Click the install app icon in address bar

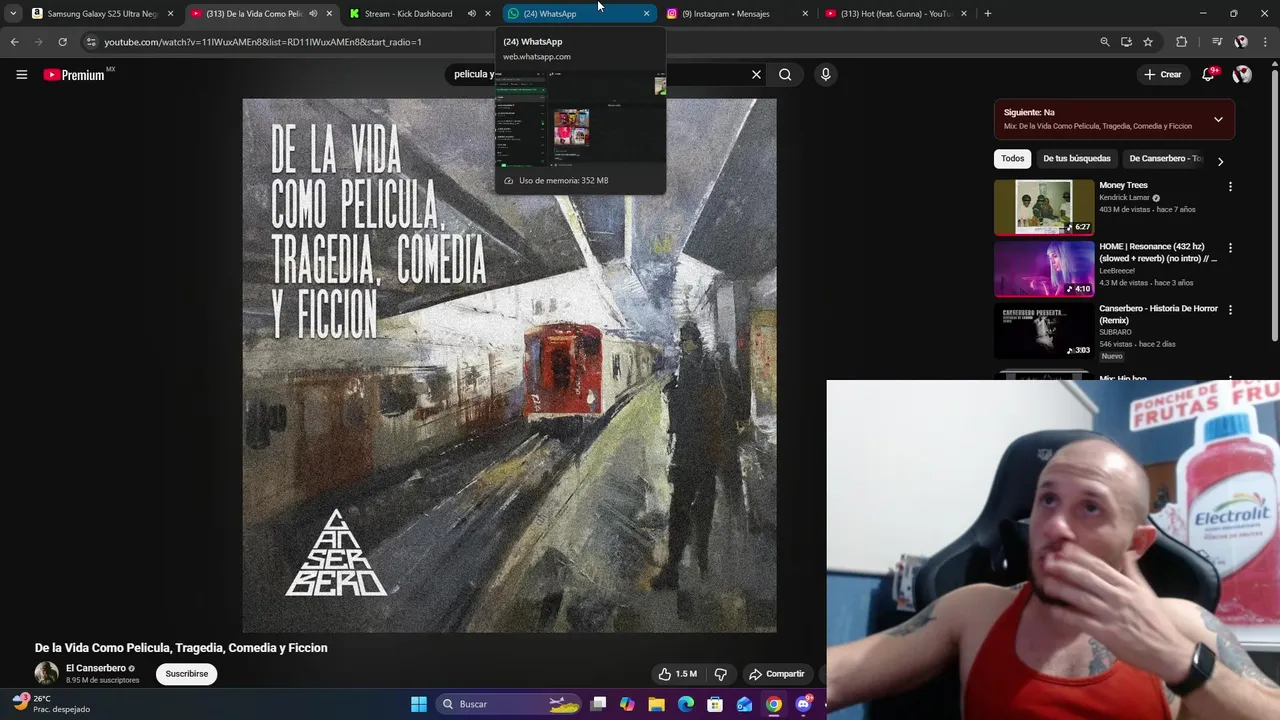(x=1126, y=42)
